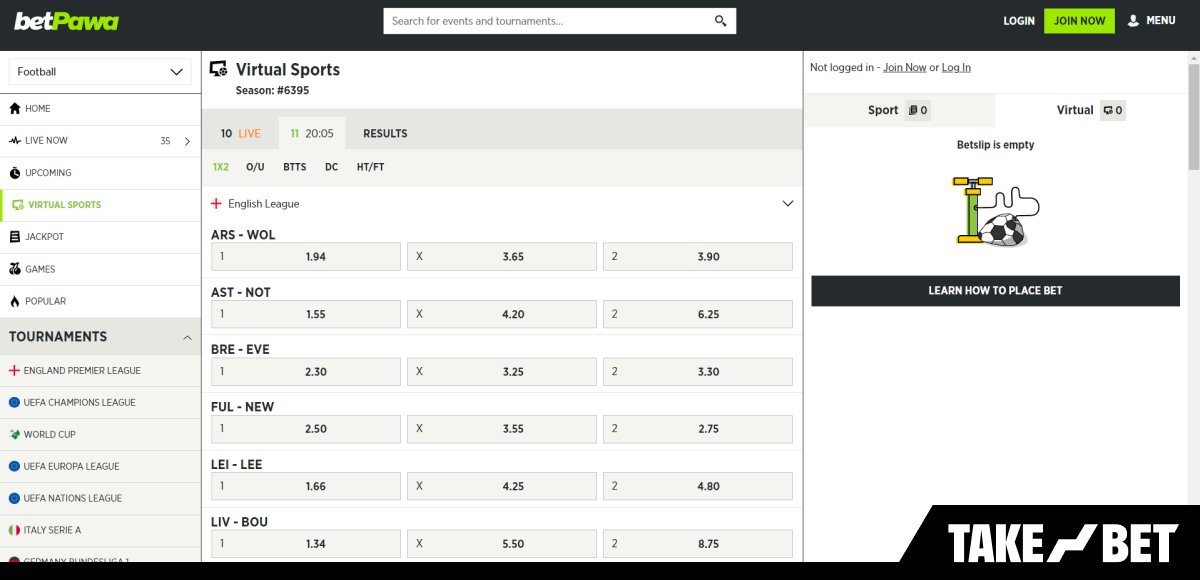The image size is (1200, 580).
Task: Click the betPawa logo
Action: pos(66,21)
